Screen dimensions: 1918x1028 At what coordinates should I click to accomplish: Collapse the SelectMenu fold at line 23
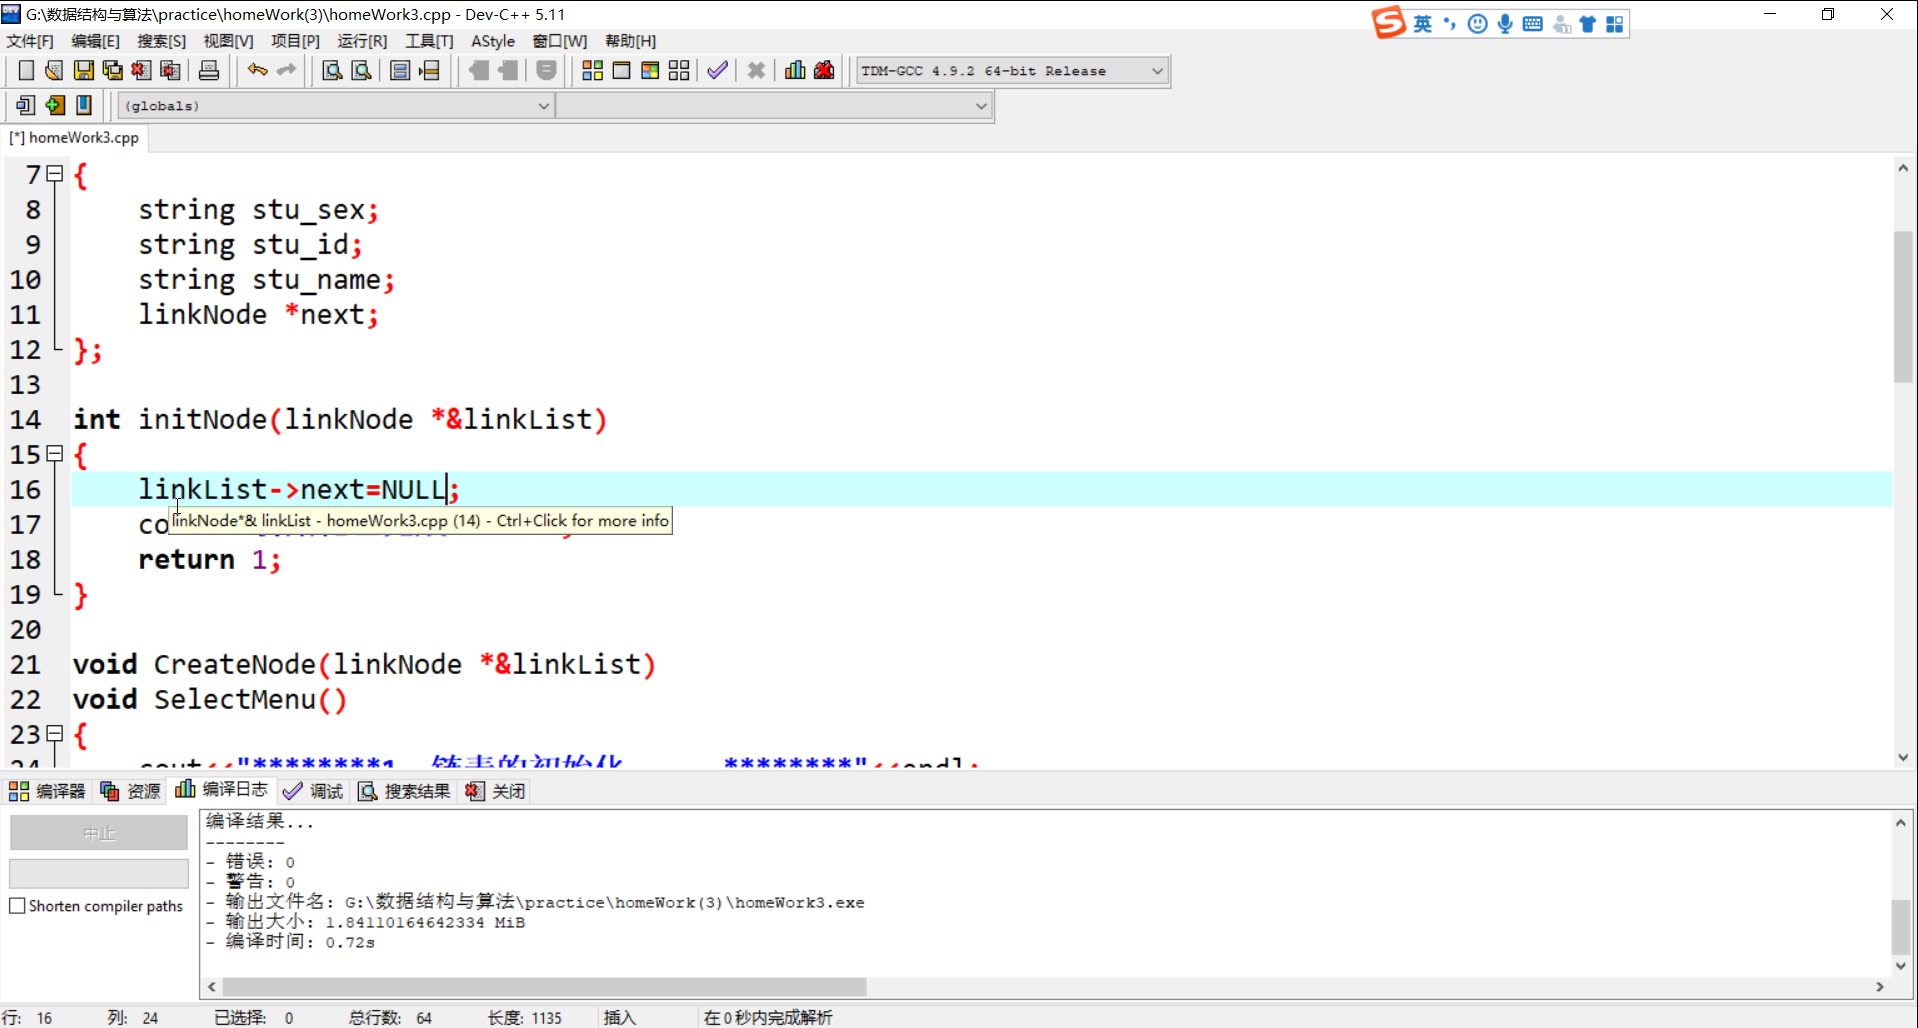coord(55,734)
